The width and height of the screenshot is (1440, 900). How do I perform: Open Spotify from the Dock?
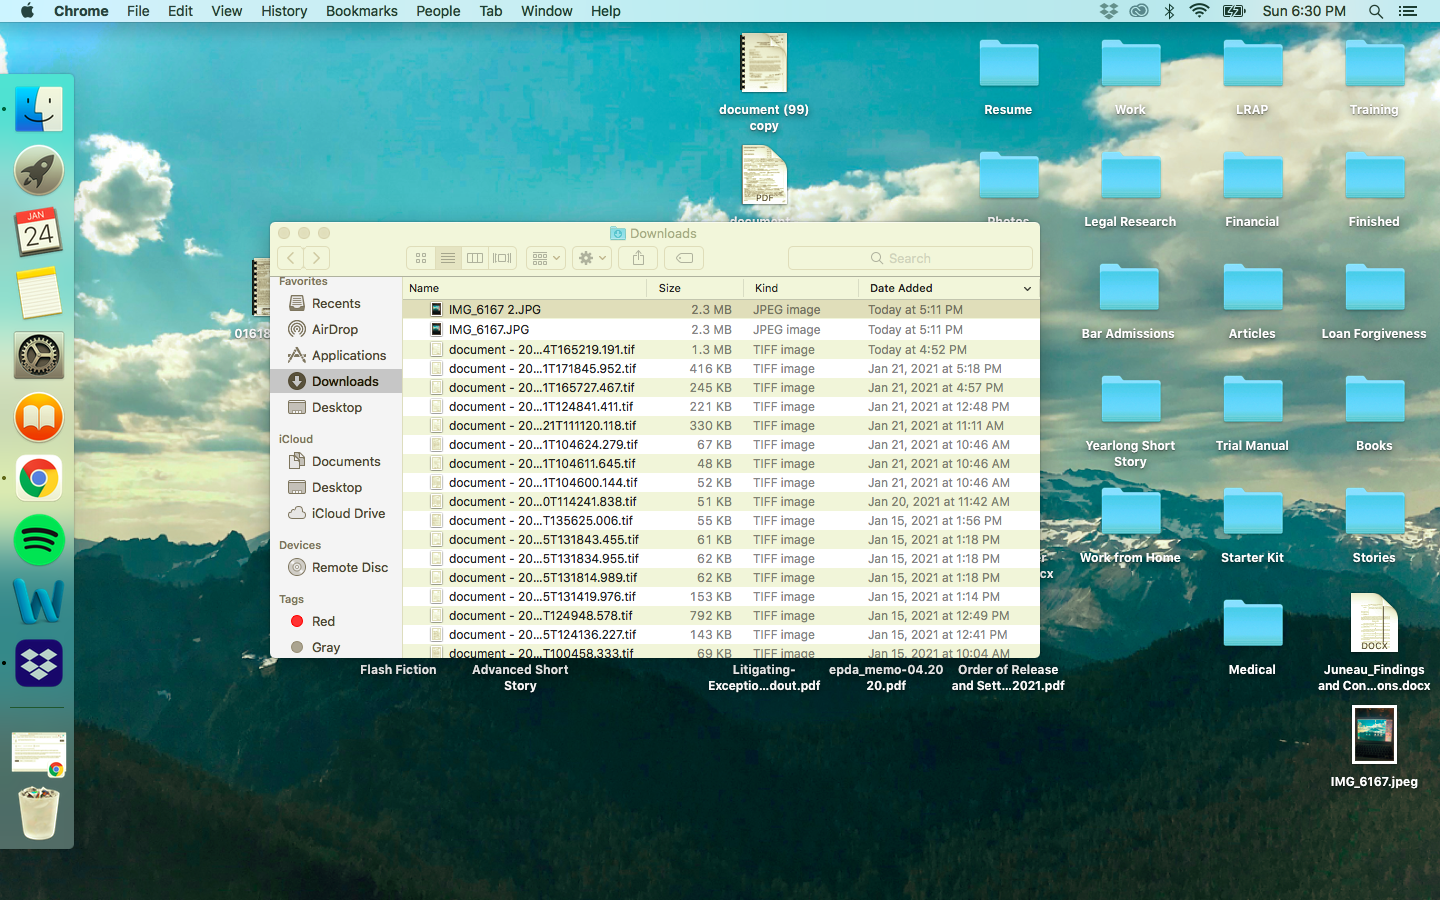coord(39,541)
